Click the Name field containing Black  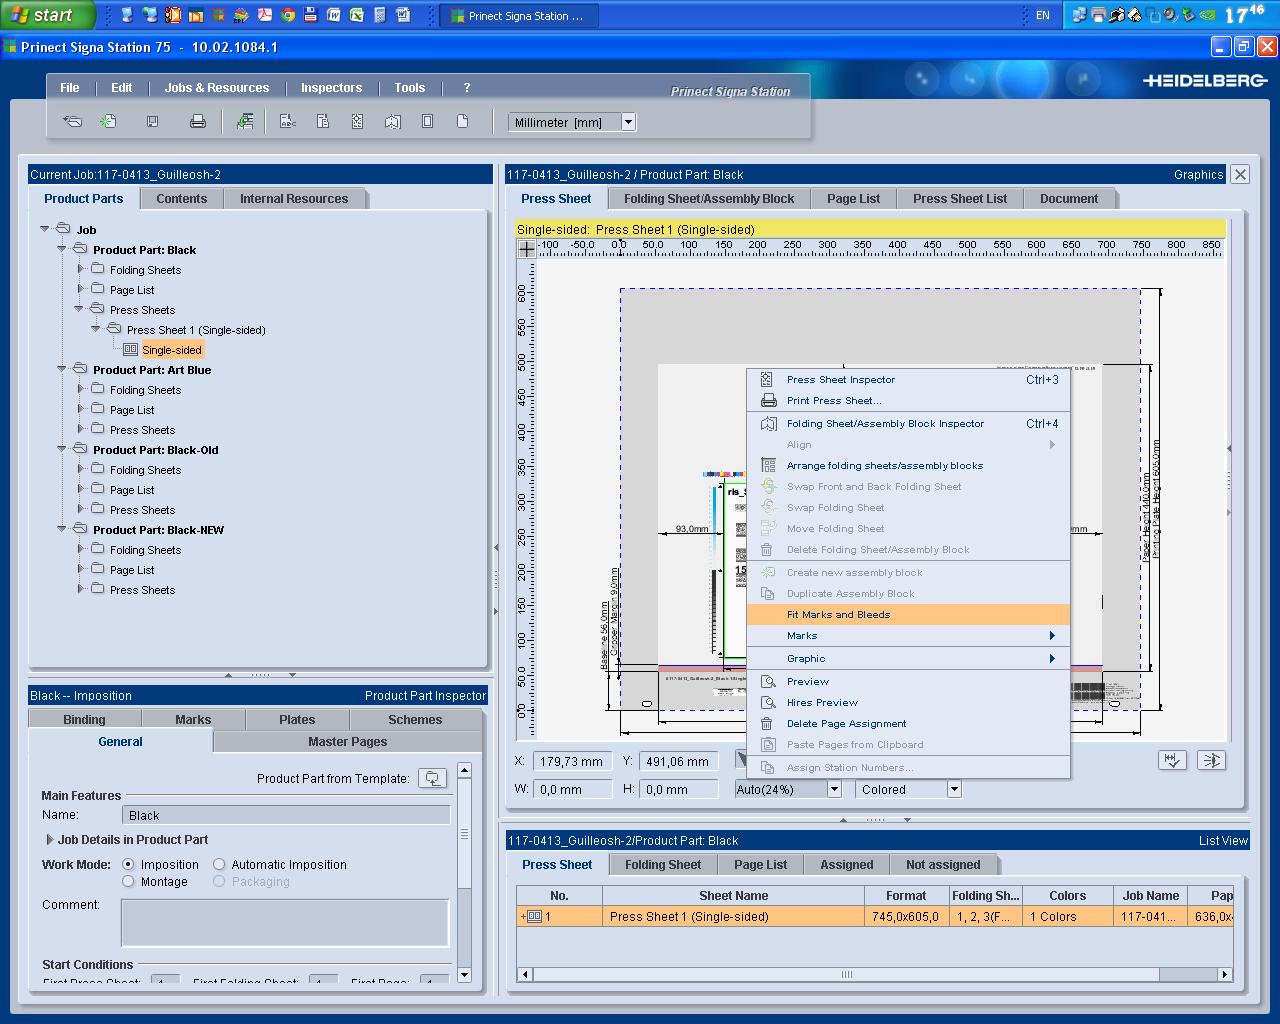point(286,815)
